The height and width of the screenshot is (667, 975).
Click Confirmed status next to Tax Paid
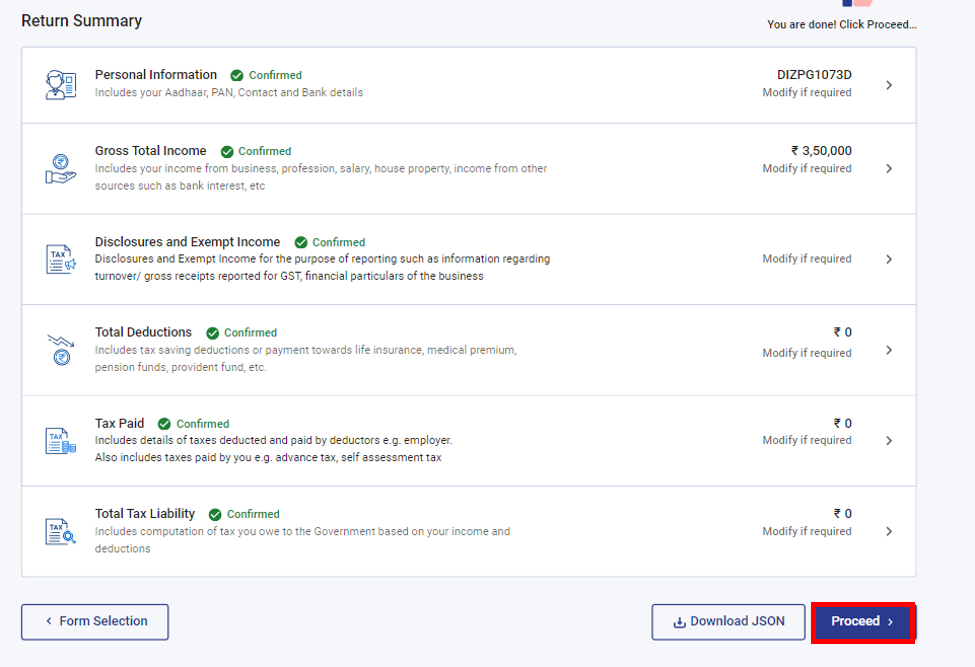pos(203,424)
